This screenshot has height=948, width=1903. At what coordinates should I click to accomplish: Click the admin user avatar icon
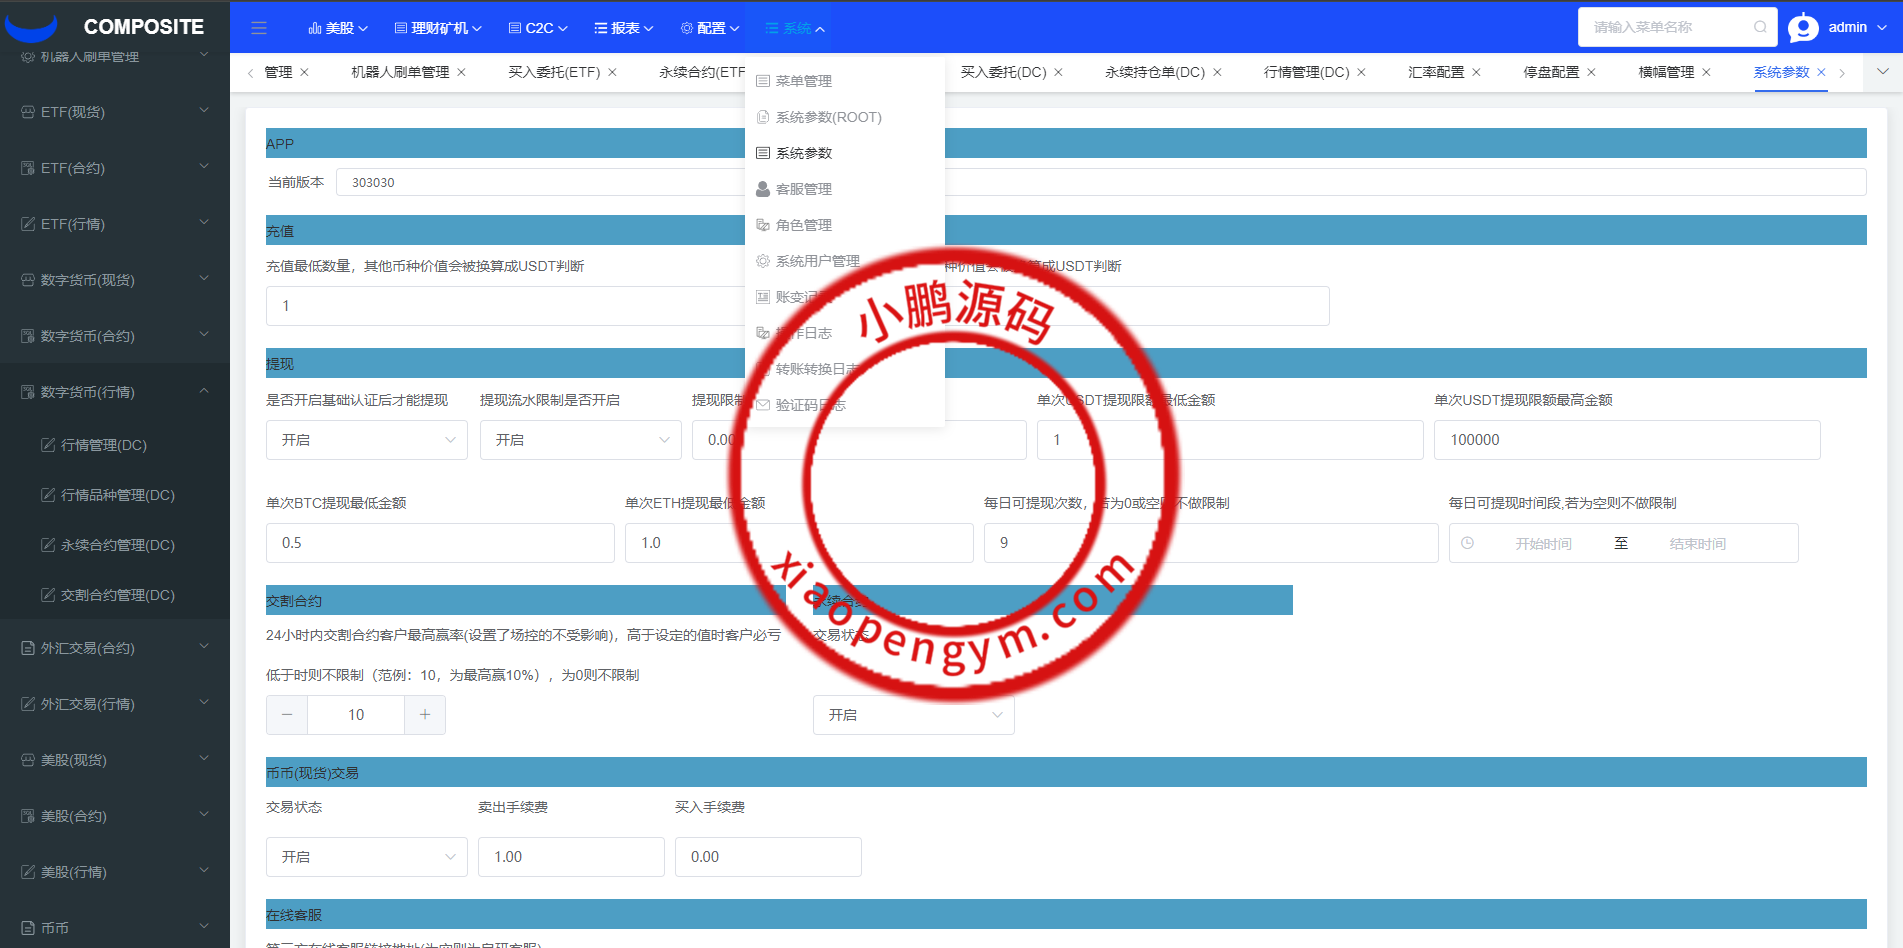click(x=1803, y=28)
